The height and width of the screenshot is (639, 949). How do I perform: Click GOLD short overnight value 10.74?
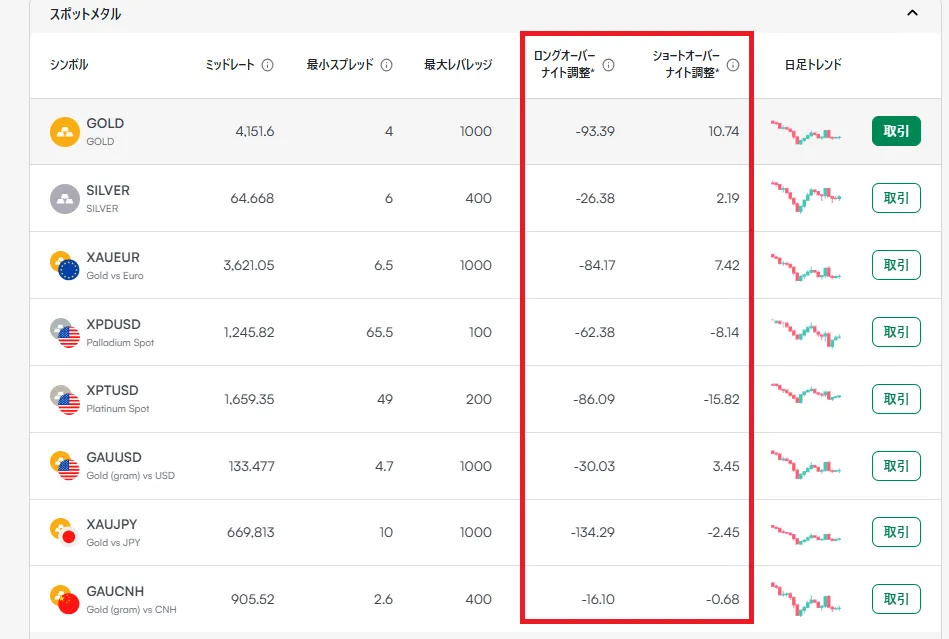click(724, 131)
